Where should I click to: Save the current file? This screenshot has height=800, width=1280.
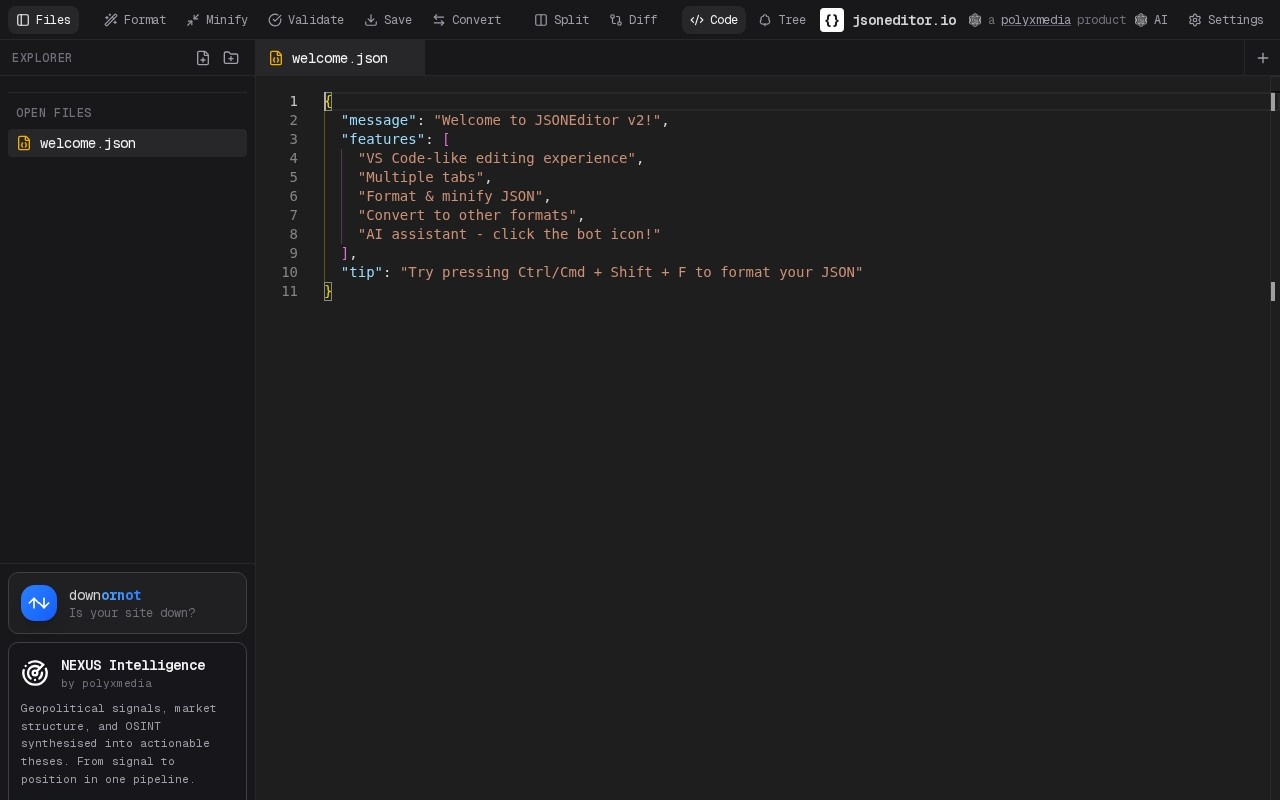coord(388,20)
